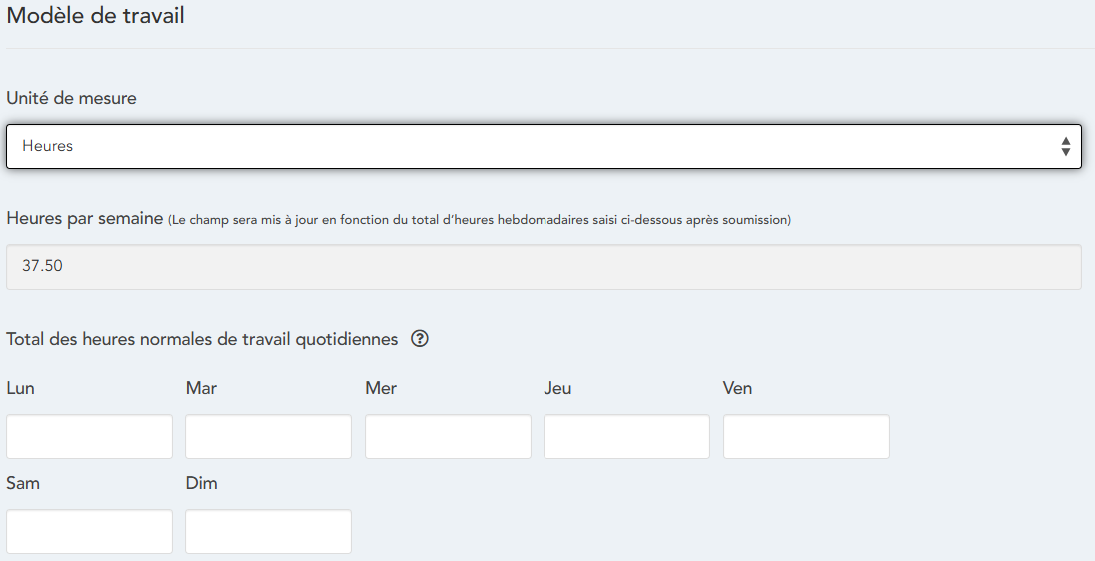Click the Jeu day label
The image size is (1095, 561).
[558, 388]
